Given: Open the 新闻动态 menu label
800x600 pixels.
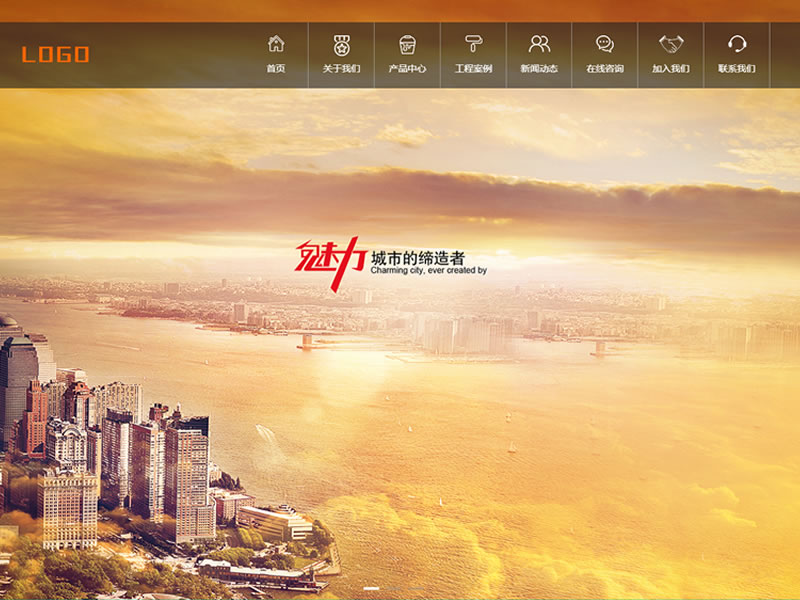Looking at the screenshot, I should coord(539,68).
